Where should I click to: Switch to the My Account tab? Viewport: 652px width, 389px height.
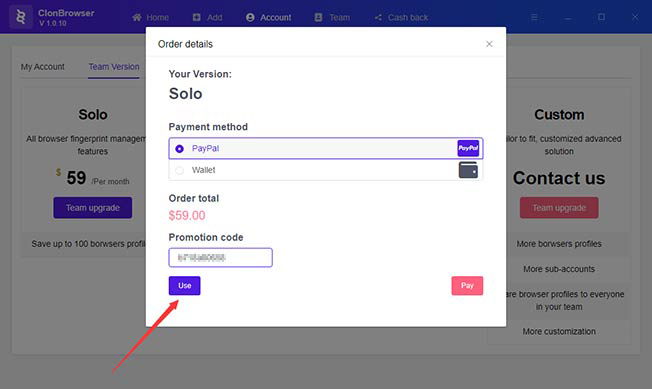tap(42, 67)
